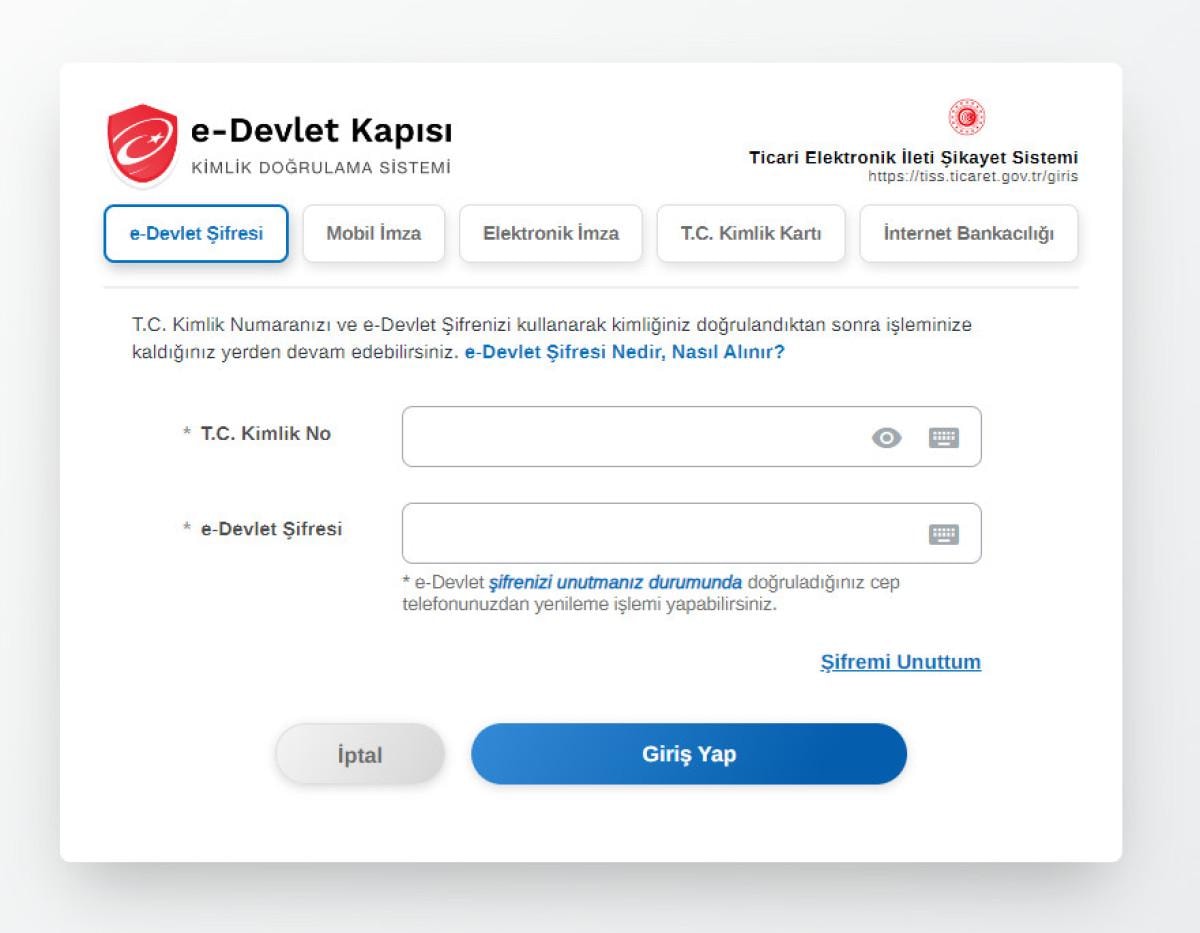Switch to the Elektronik İmza tab
The height and width of the screenshot is (933, 1200).
550,234
